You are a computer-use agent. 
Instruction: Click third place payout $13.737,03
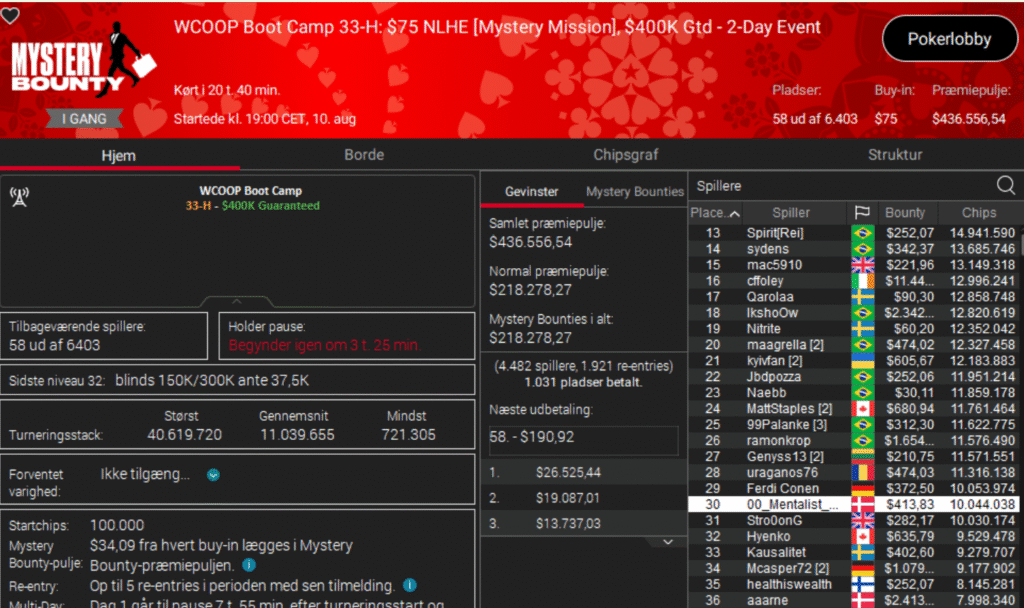[x=568, y=523]
